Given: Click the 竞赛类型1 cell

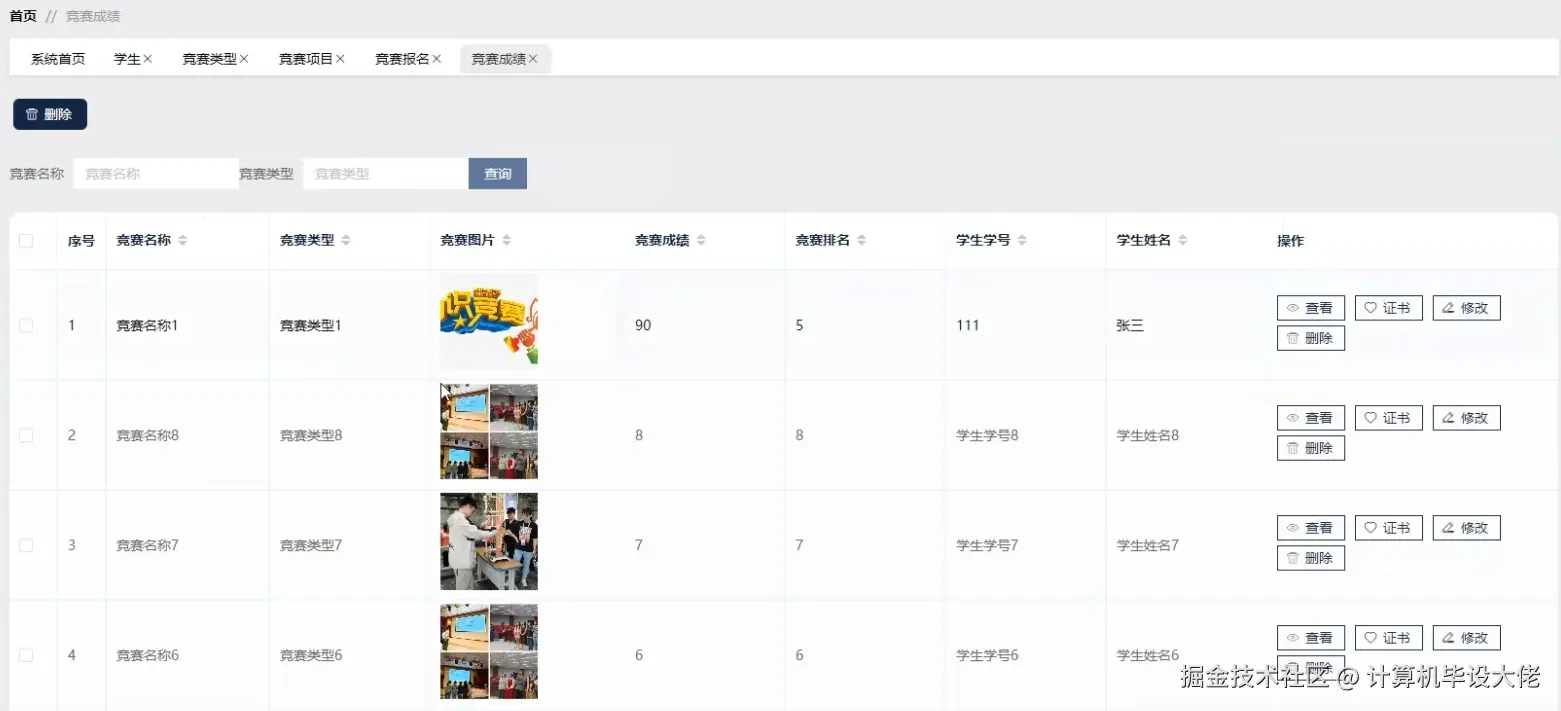Looking at the screenshot, I should click(x=310, y=325).
